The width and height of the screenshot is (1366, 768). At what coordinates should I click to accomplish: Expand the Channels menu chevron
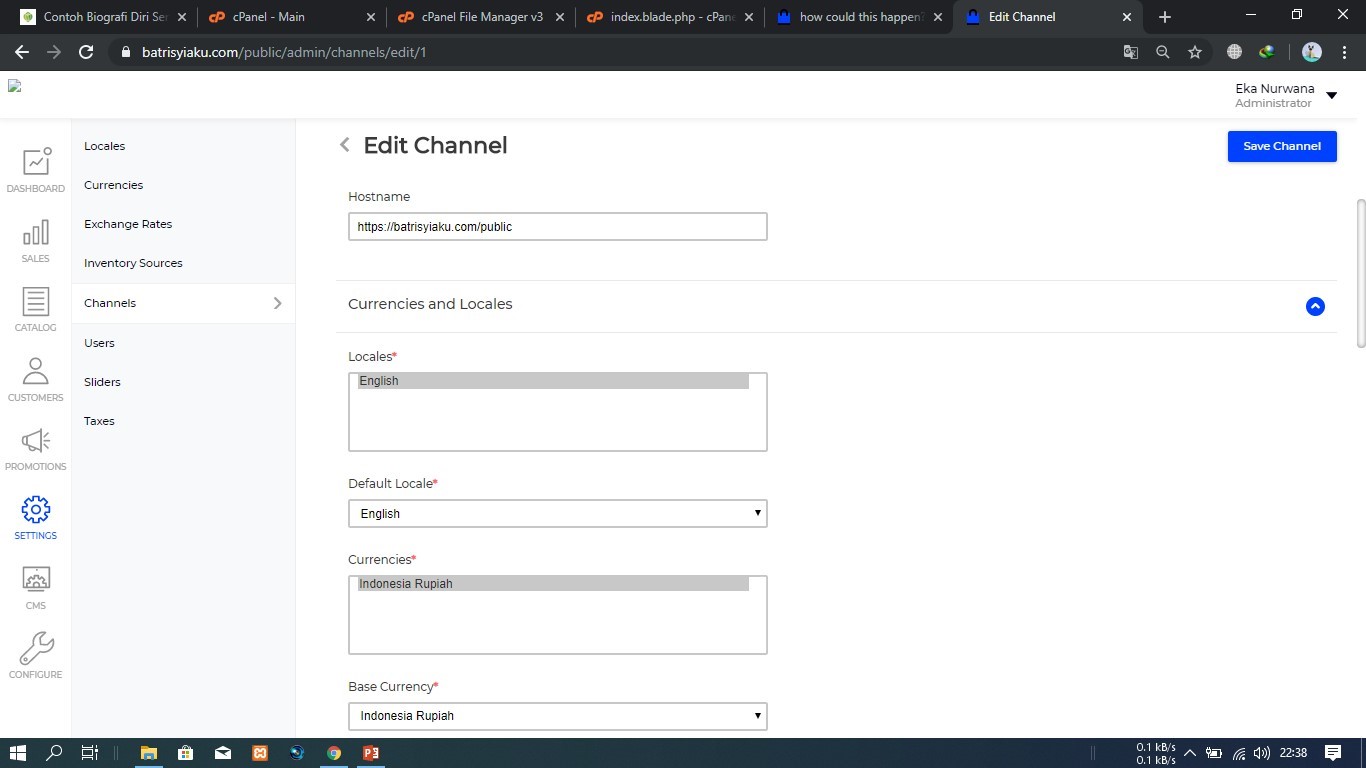point(277,303)
